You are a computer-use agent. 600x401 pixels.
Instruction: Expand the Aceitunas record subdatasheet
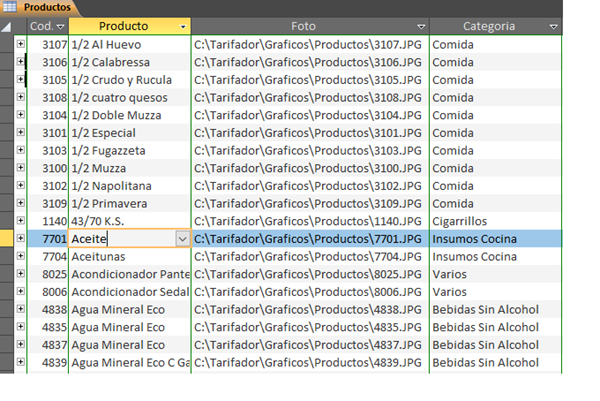tap(21, 256)
